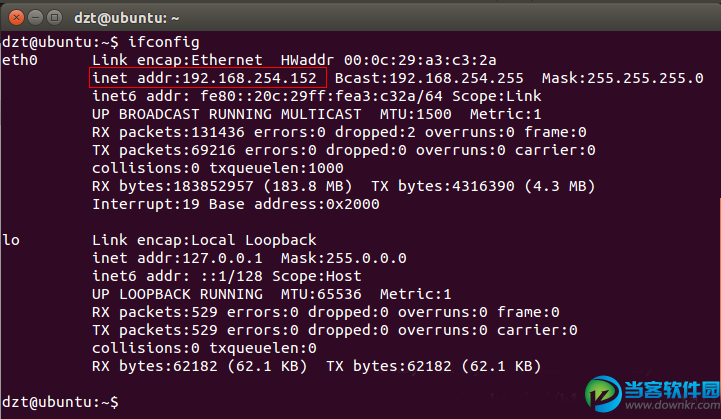Click the www.downkr.com watermark URL

[661, 408]
